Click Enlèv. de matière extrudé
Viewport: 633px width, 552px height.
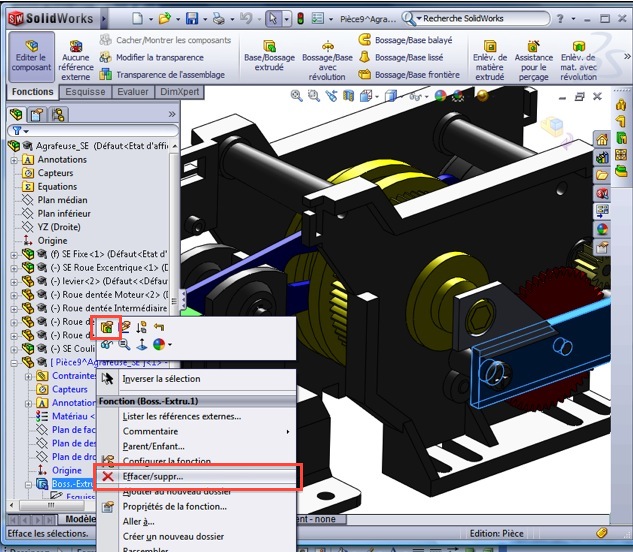click(x=490, y=61)
